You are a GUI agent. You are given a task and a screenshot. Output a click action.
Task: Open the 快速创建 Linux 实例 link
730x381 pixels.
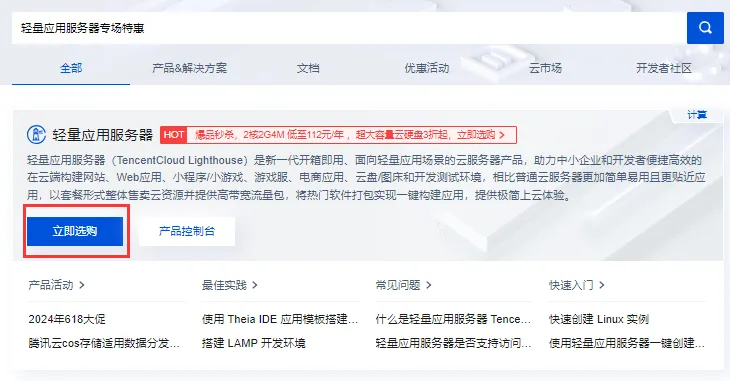[x=599, y=319]
